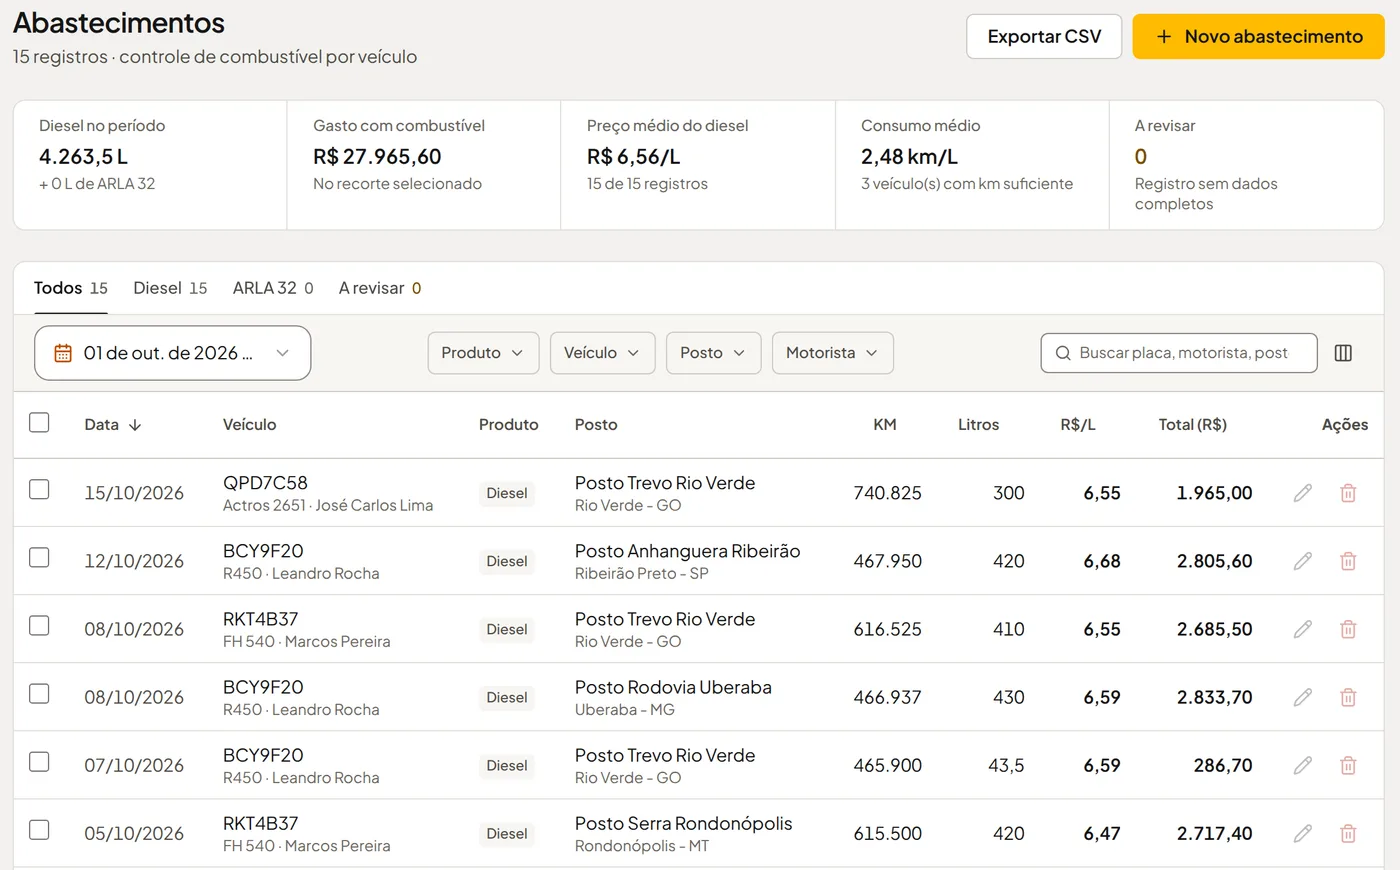This screenshot has width=1400, height=870.
Task: Open the date range picker dropdown
Action: coord(172,353)
